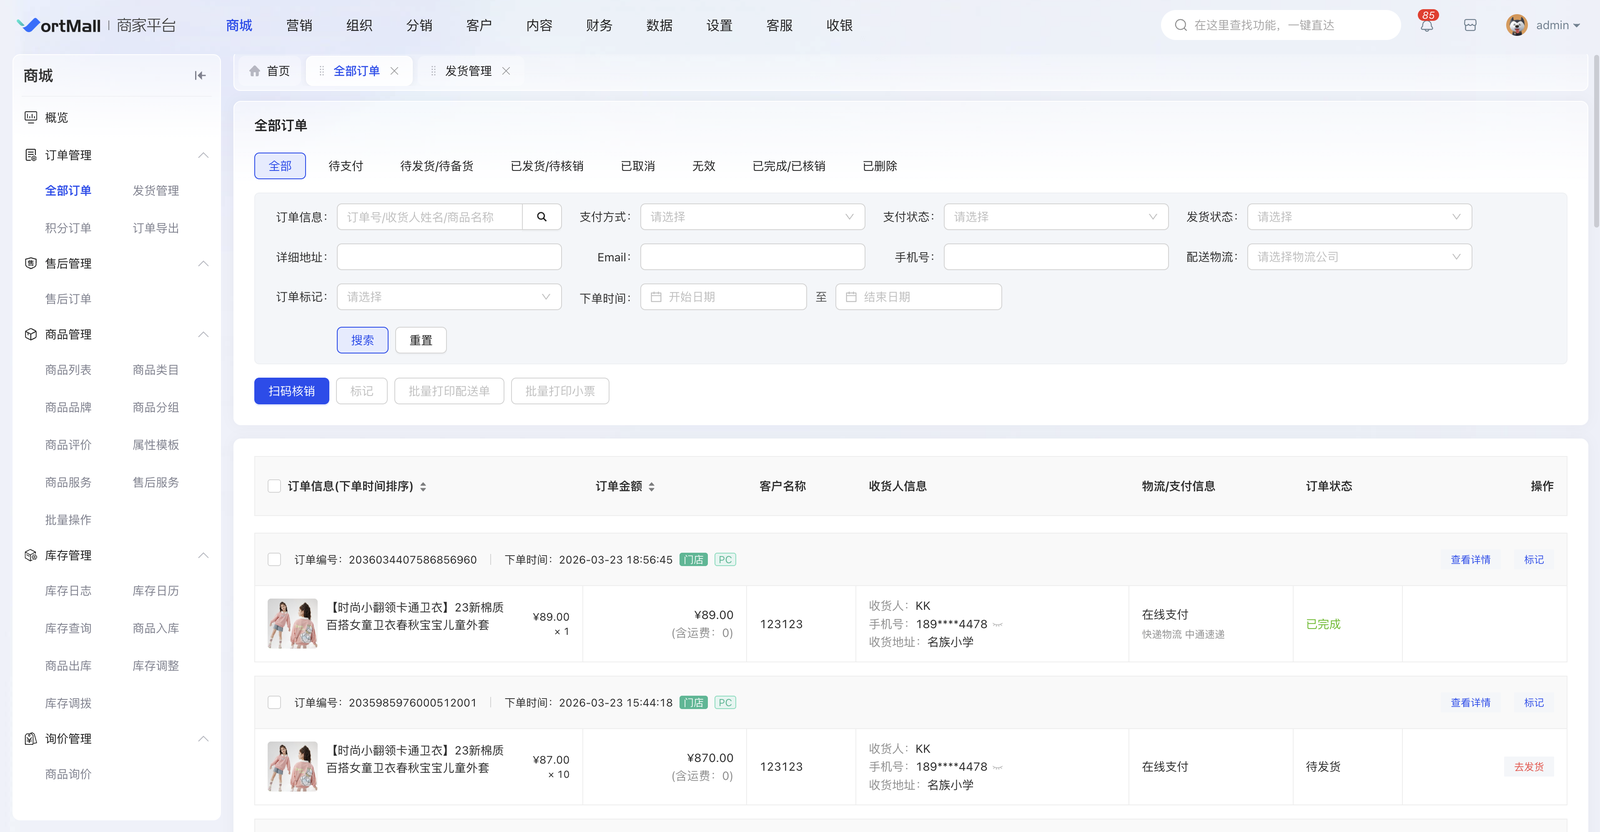The width and height of the screenshot is (1600, 832).
Task: Switch to the 待发货/待备货 tab
Action: point(436,166)
